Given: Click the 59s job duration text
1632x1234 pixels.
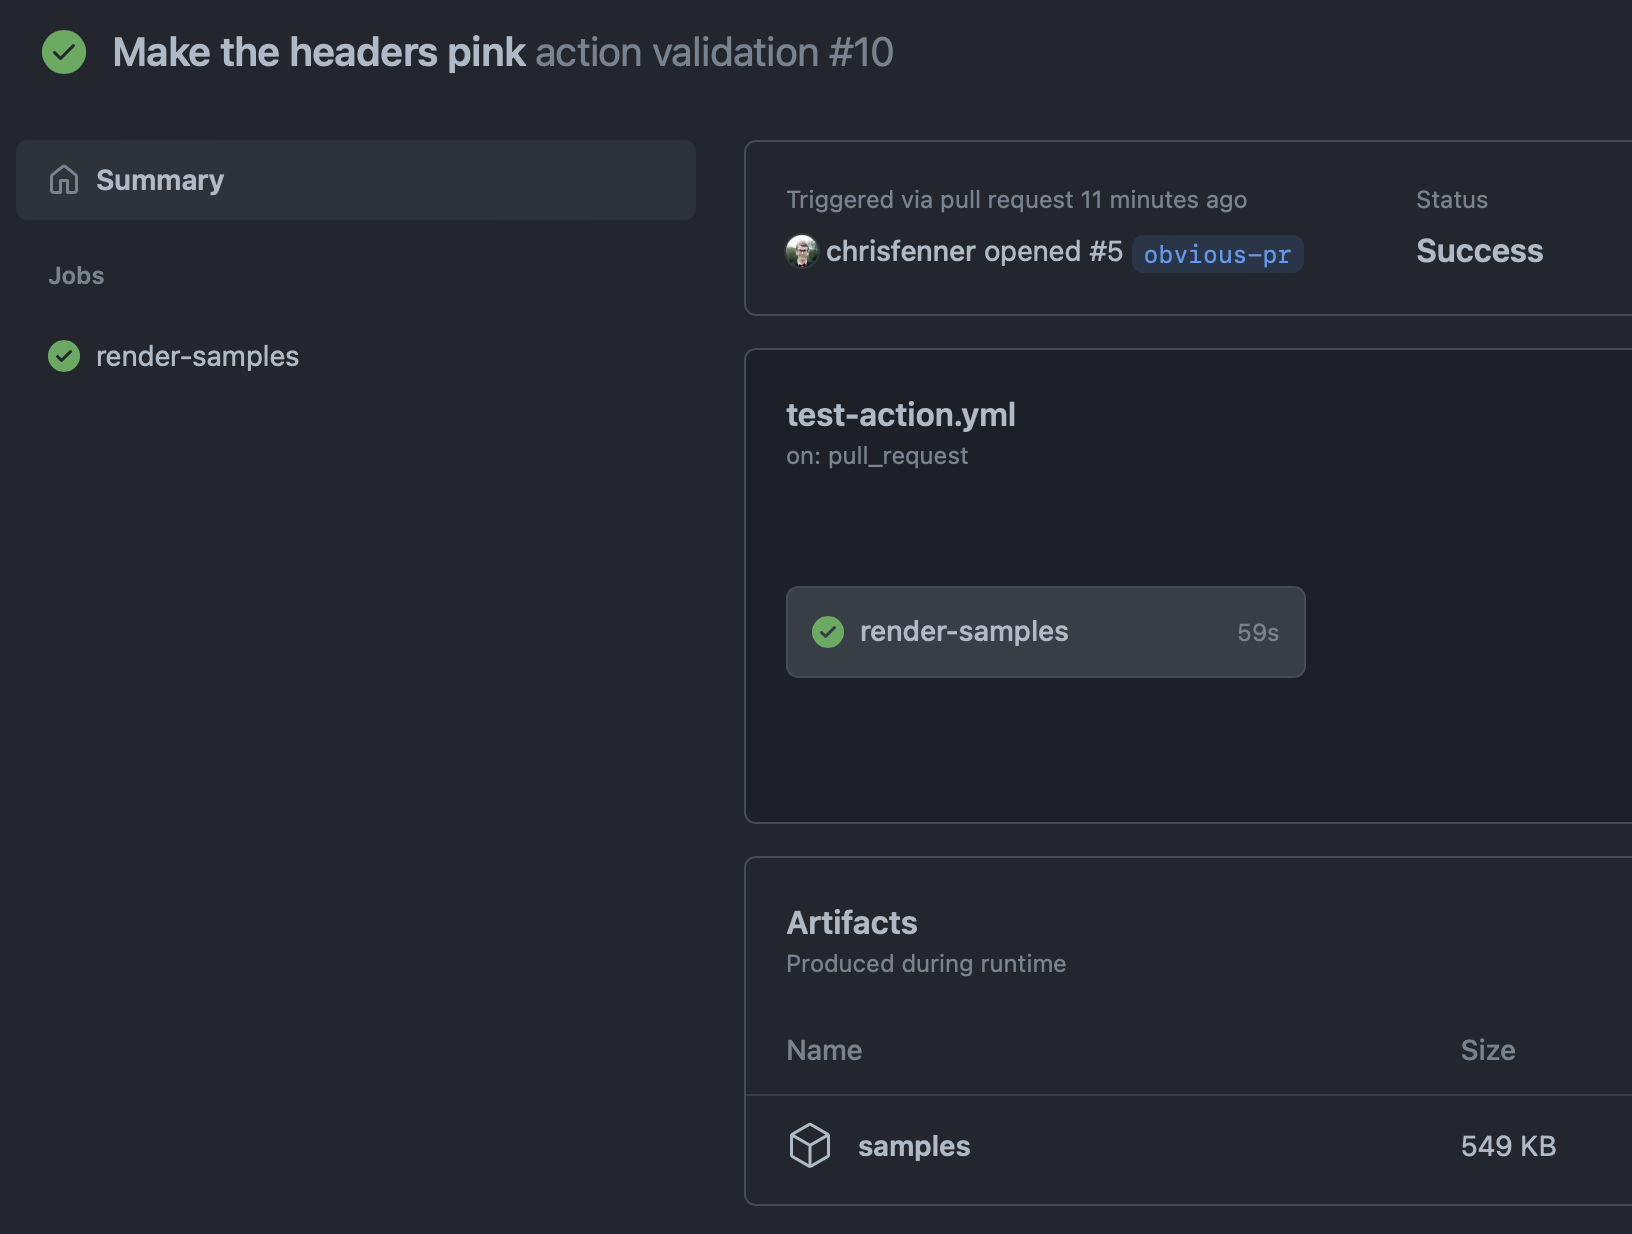Looking at the screenshot, I should 1256,632.
